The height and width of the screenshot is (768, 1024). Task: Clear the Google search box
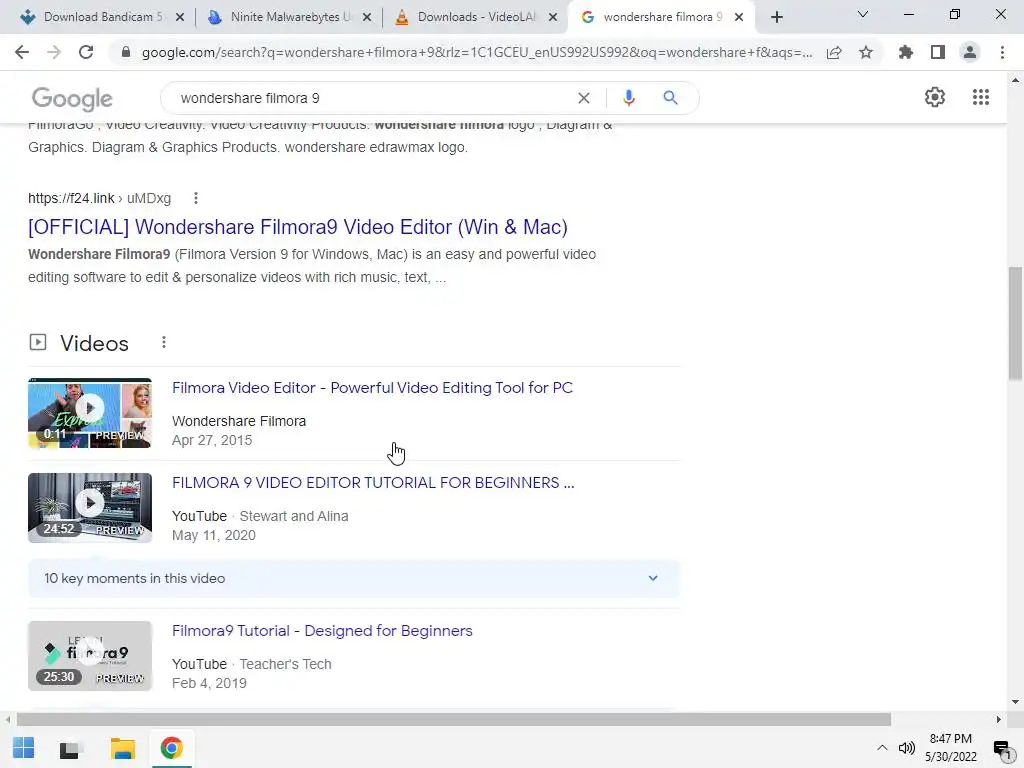(584, 98)
